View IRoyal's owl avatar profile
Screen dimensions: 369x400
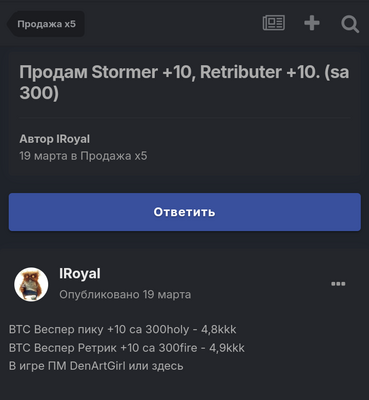point(31,284)
